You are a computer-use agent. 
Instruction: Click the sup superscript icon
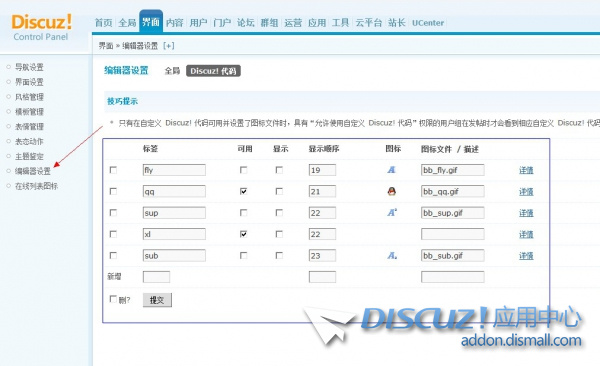[x=392, y=212]
